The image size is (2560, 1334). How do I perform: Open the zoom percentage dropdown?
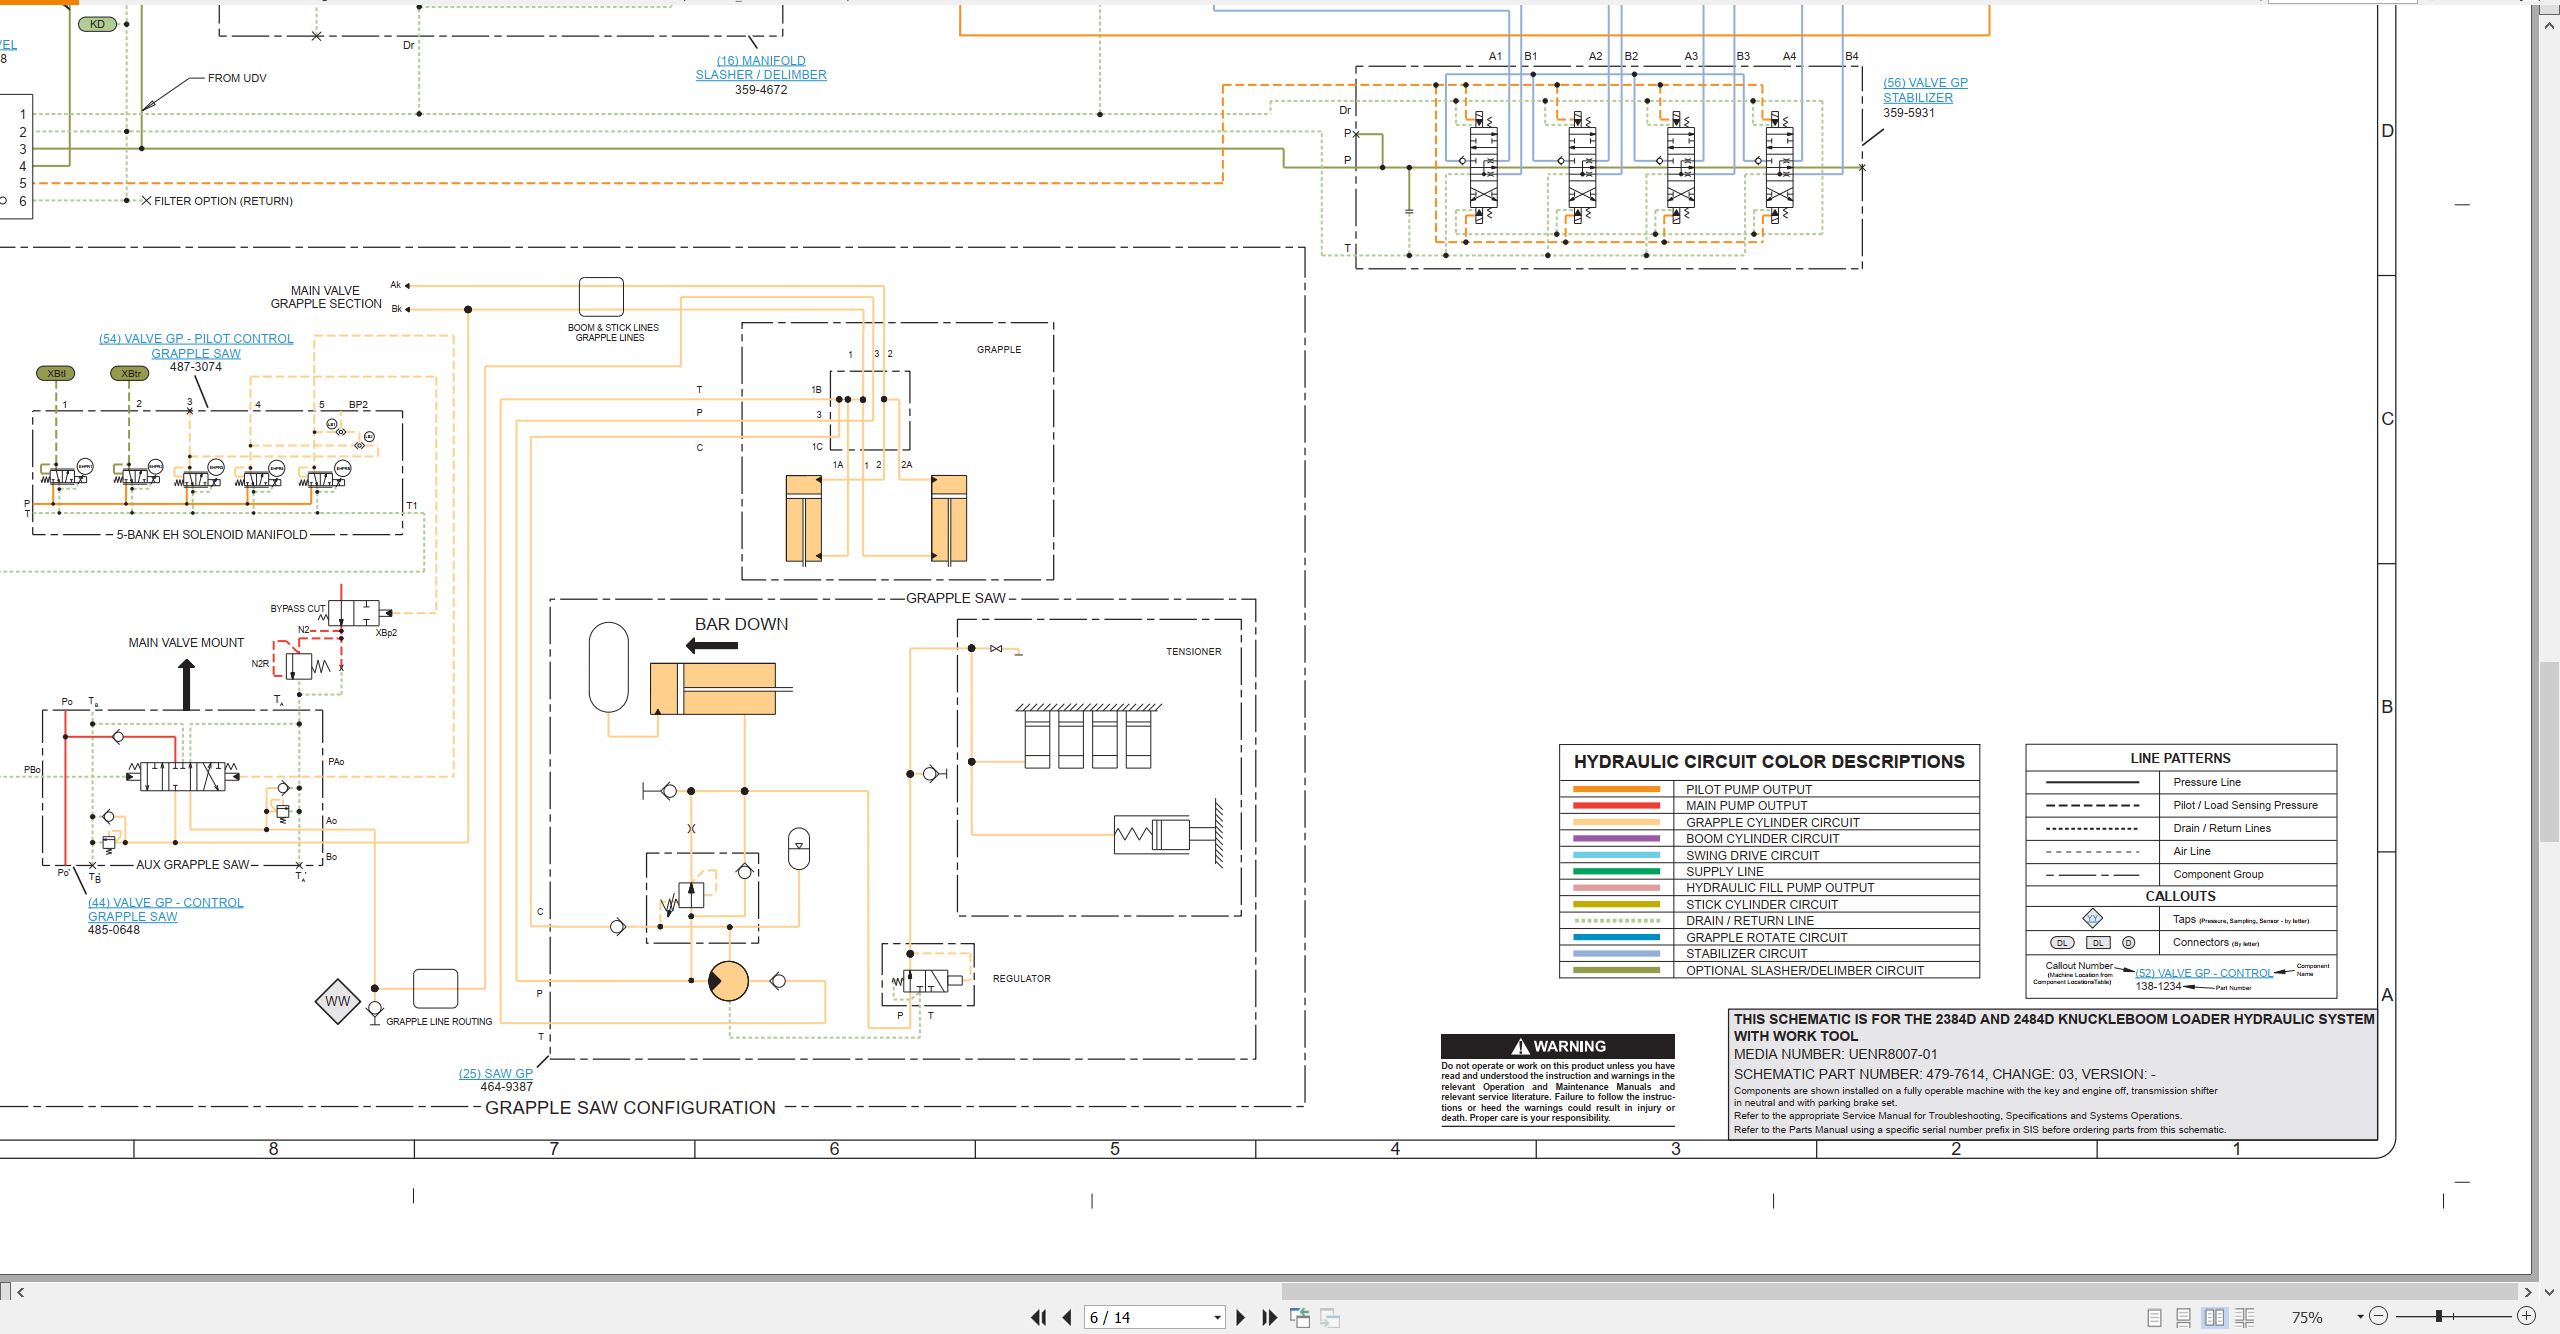coord(2360,1317)
